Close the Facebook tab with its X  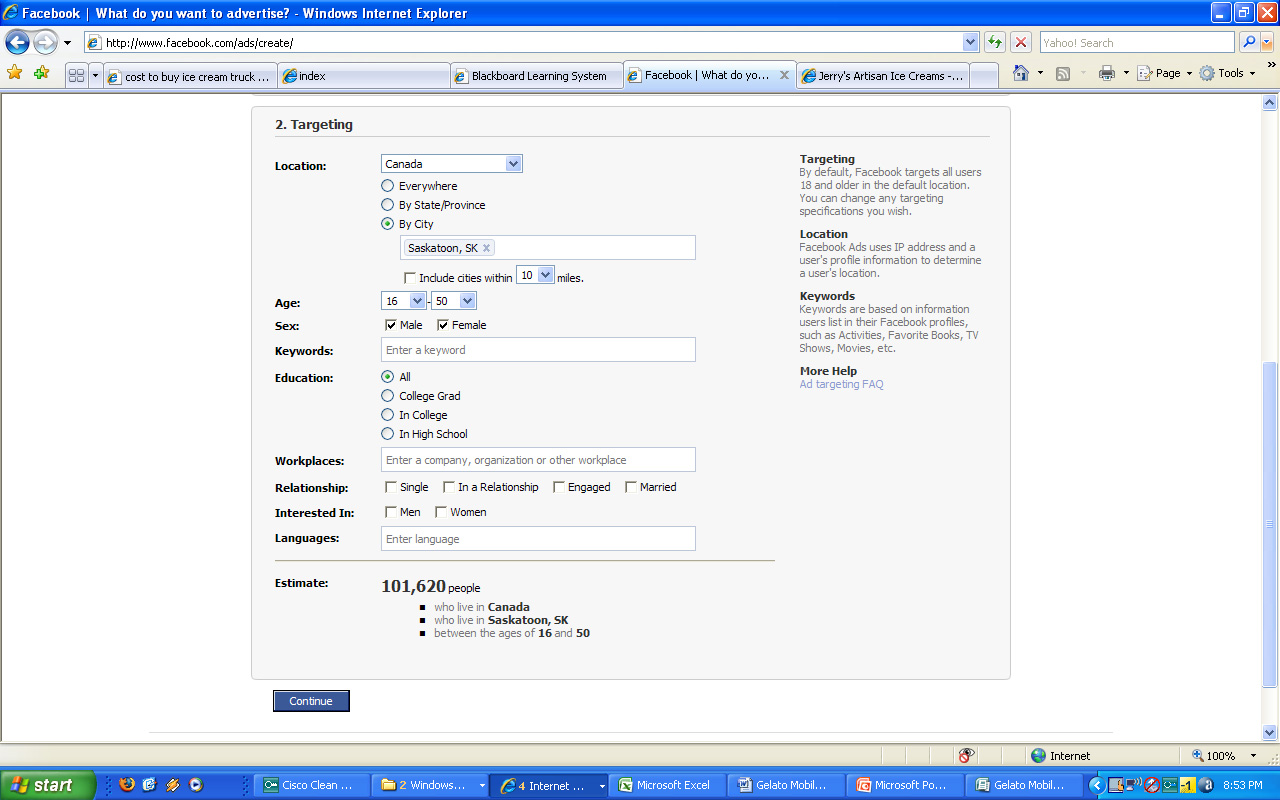pos(784,75)
